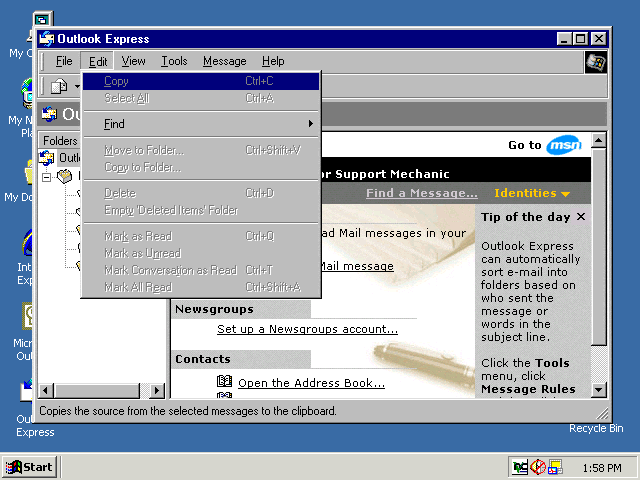Open the Identities dropdown
This screenshot has height=480, width=640.
click(x=532, y=193)
